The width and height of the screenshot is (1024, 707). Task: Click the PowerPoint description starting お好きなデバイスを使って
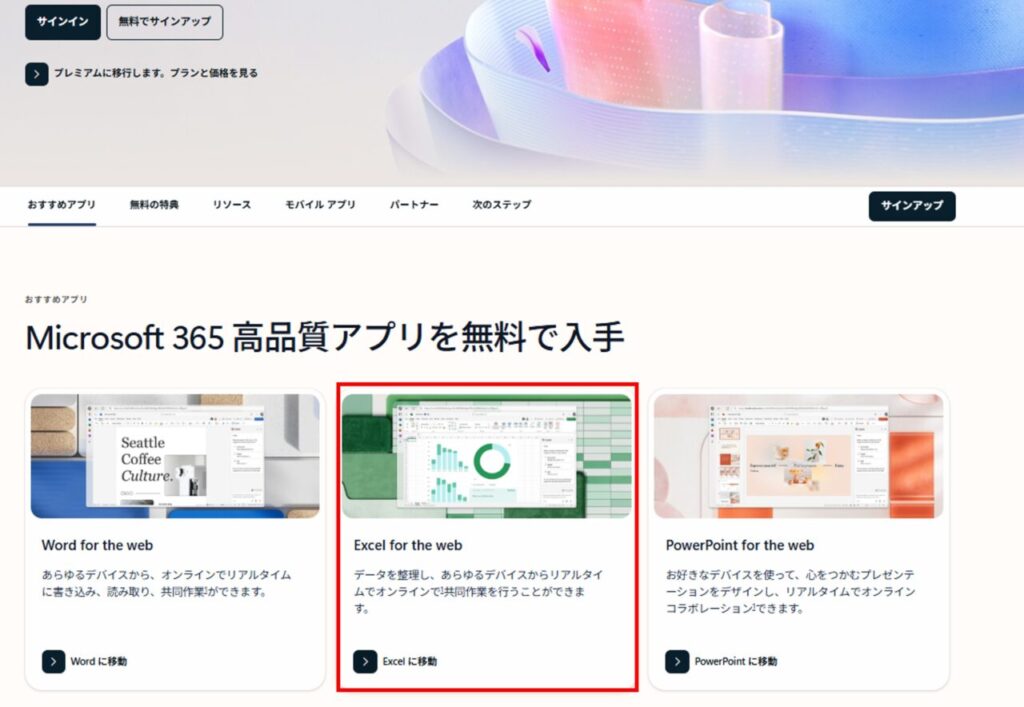click(790, 591)
